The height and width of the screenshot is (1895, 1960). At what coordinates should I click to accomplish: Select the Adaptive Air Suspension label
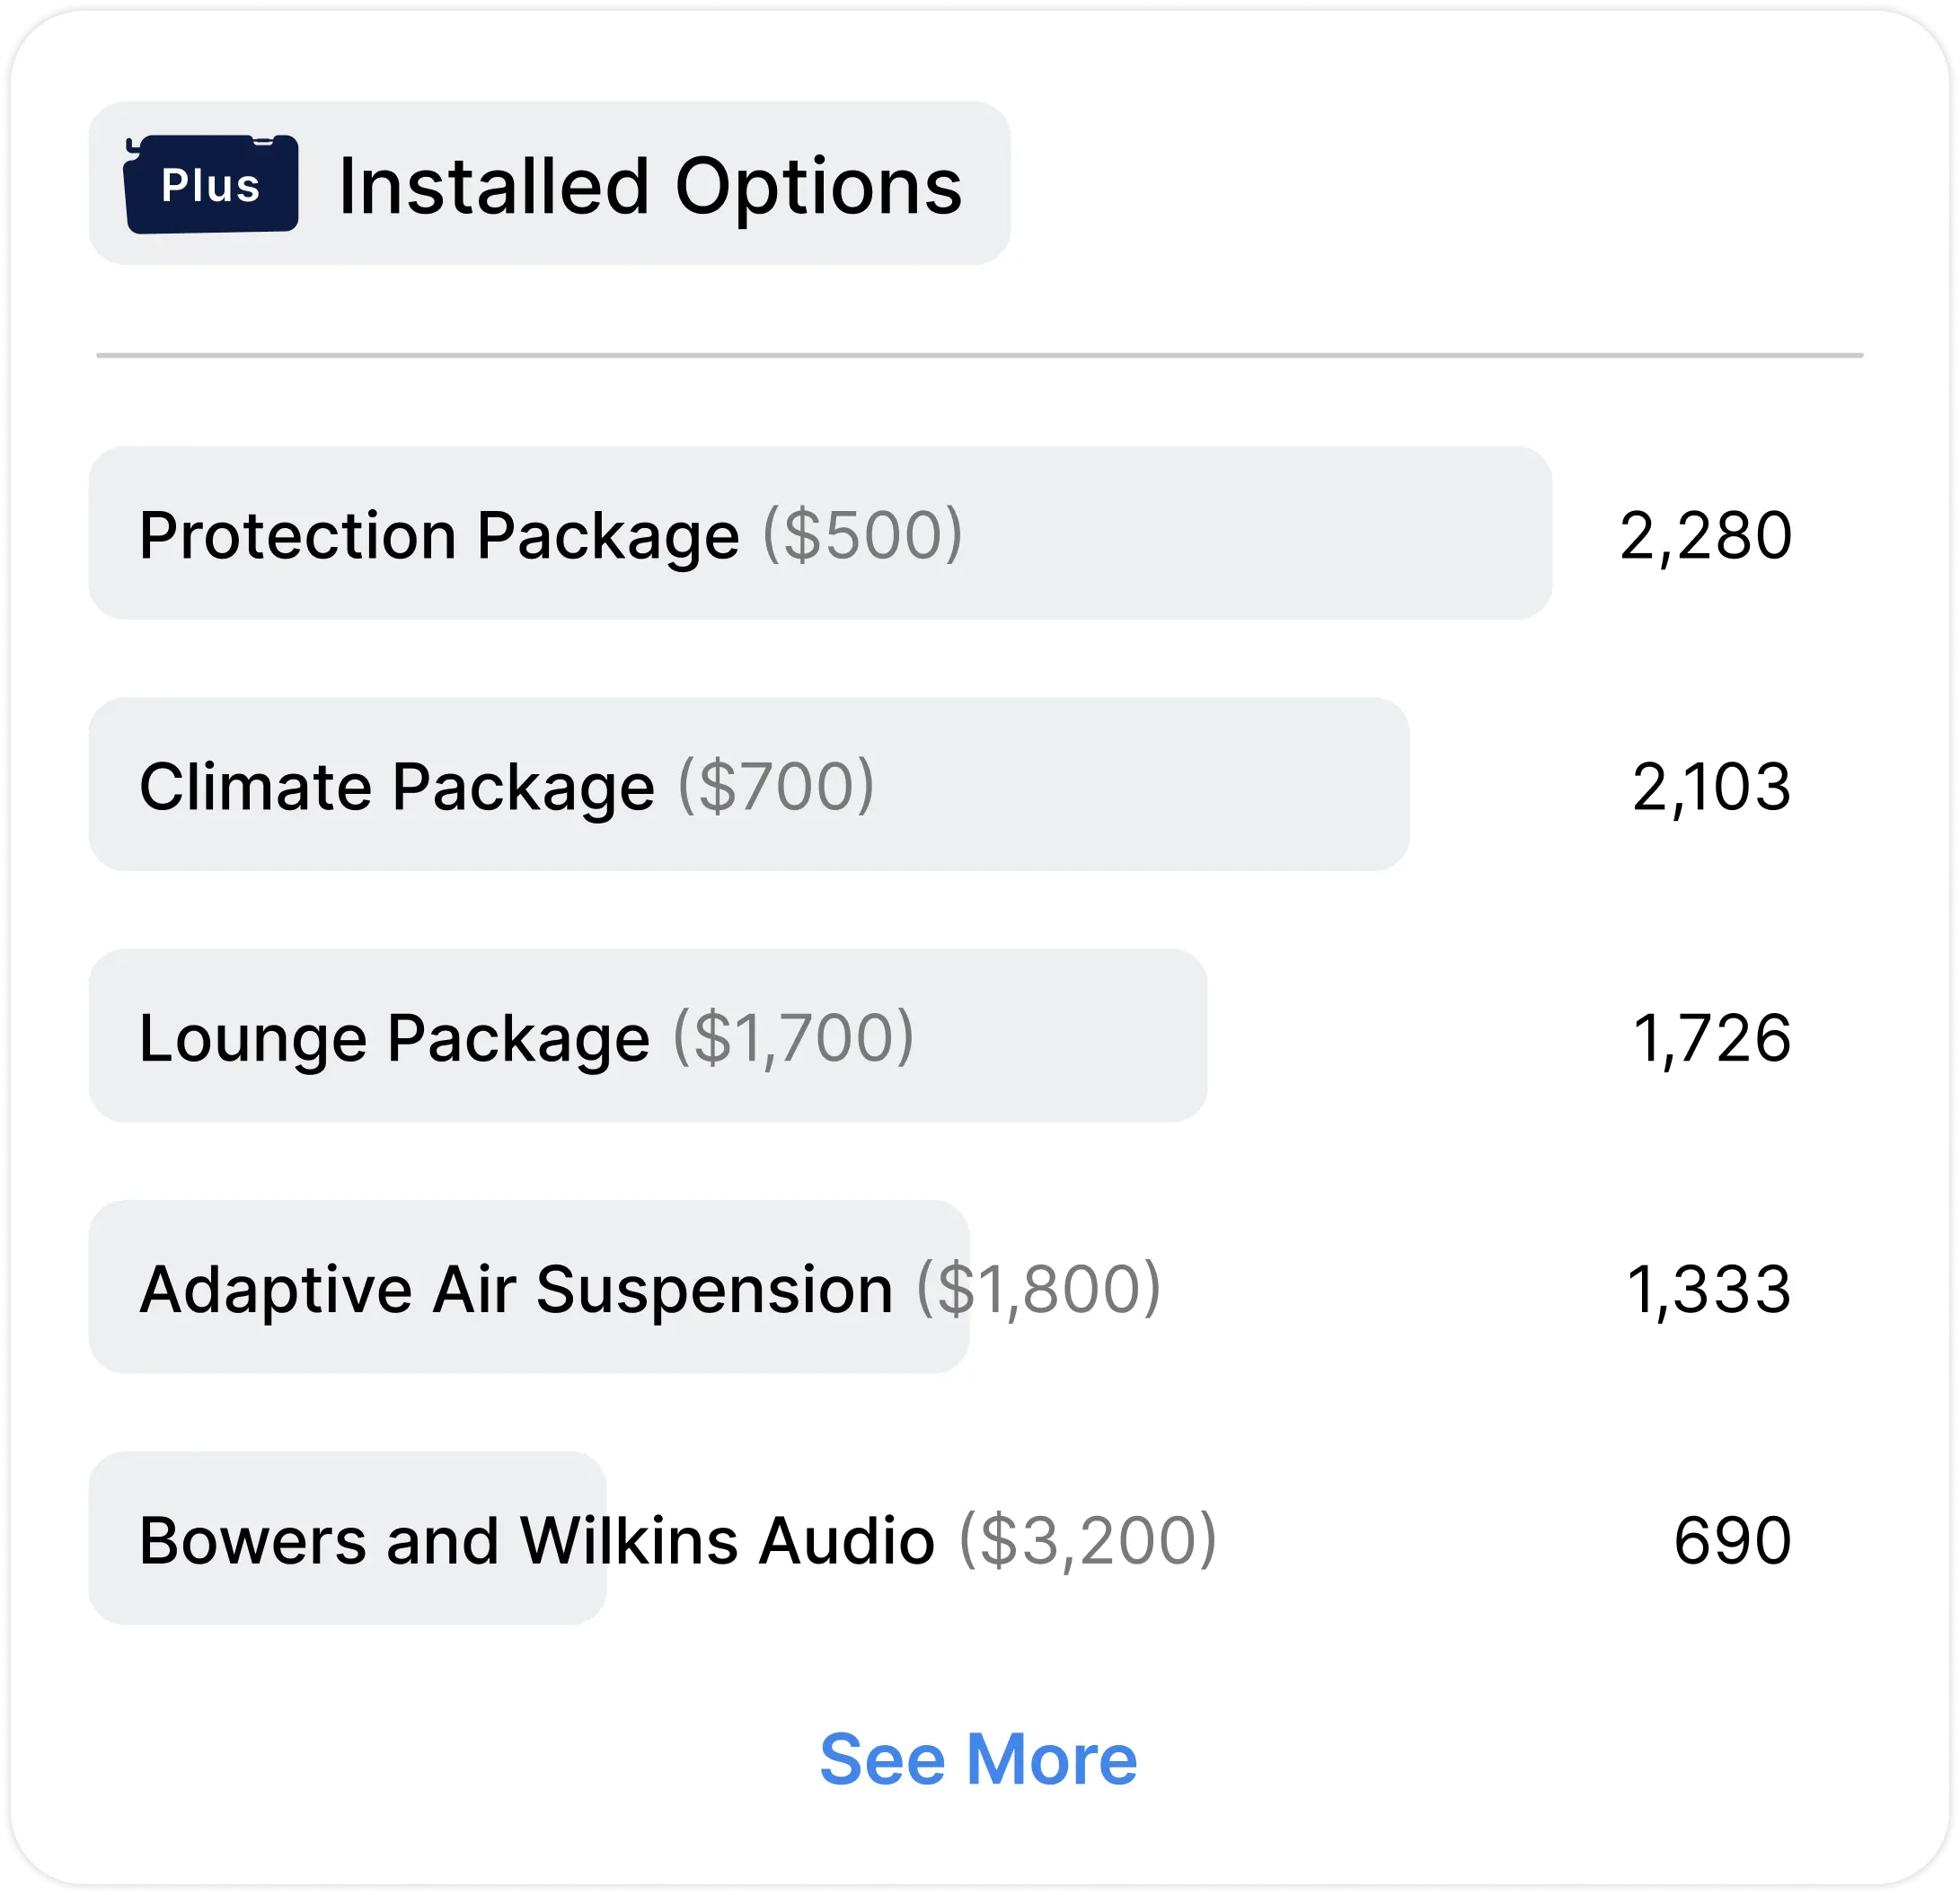[x=516, y=1288]
